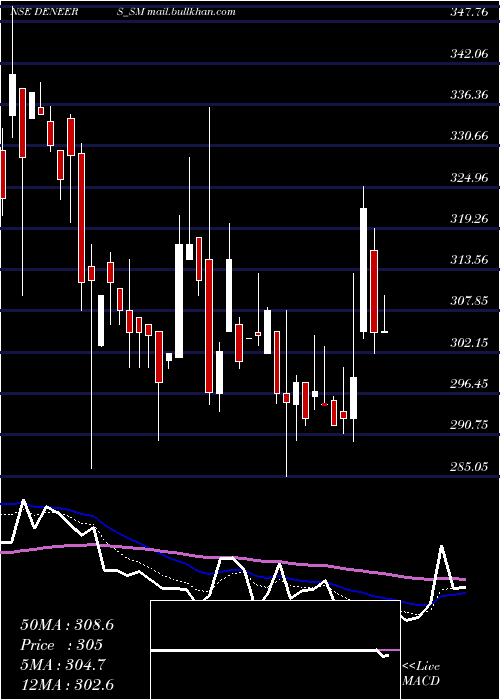Click the 319.26 price axis label
This screenshot has width=500, height=700.
(x=469, y=219)
